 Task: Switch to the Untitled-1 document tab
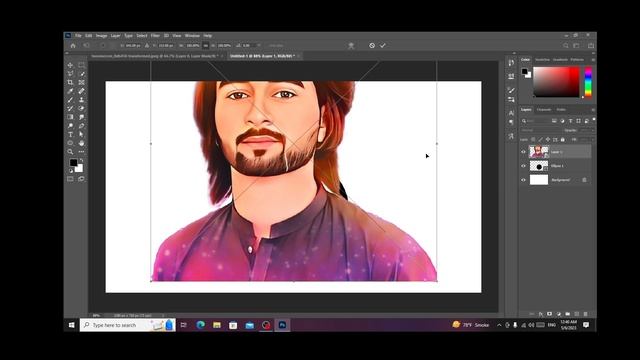(x=262, y=56)
